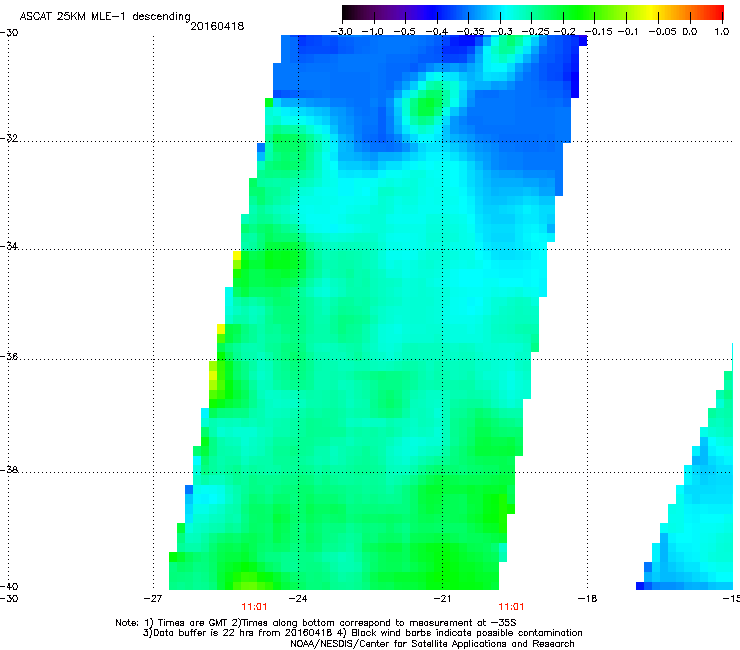Click the date label '20160418' near the title
This screenshot has height=650, width=740.
(217, 26)
